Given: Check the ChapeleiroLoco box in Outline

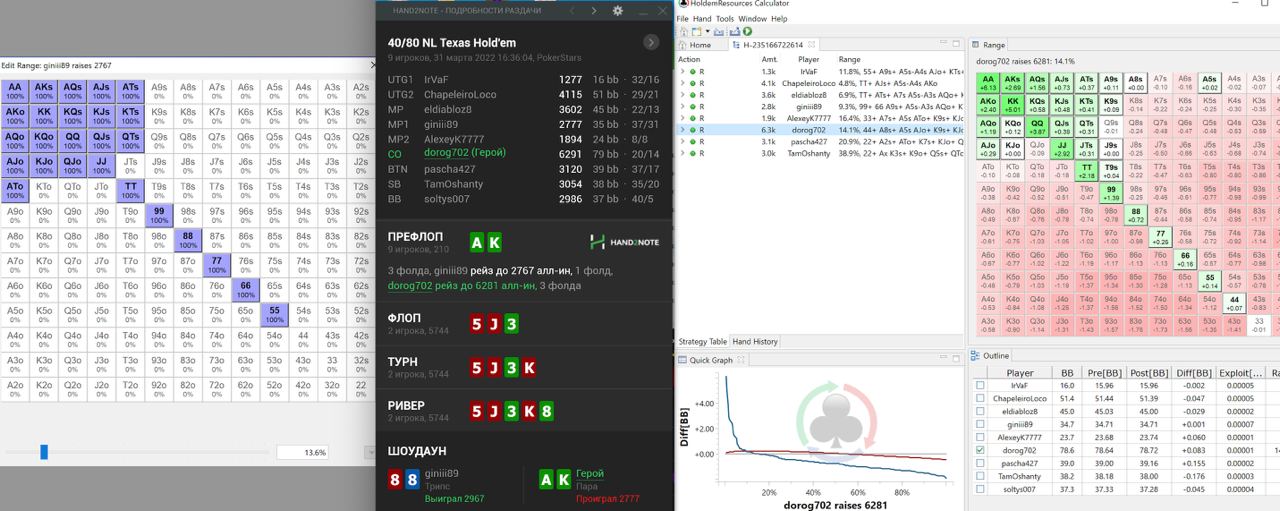Looking at the screenshot, I should [x=980, y=398].
